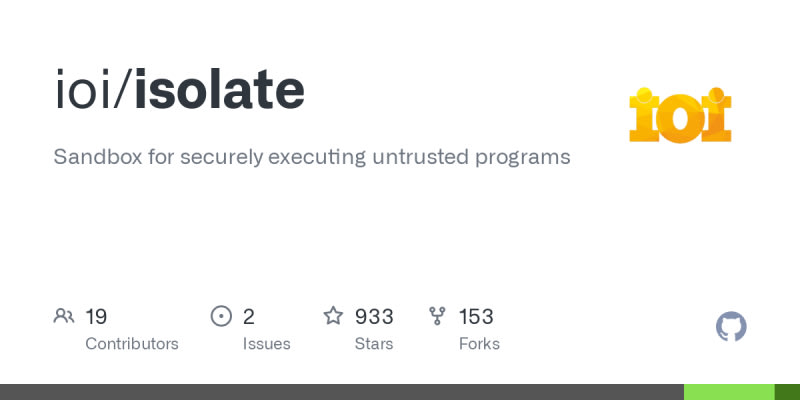Click the GitHub Octocat logo
The width and height of the screenshot is (800, 400).
[732, 327]
